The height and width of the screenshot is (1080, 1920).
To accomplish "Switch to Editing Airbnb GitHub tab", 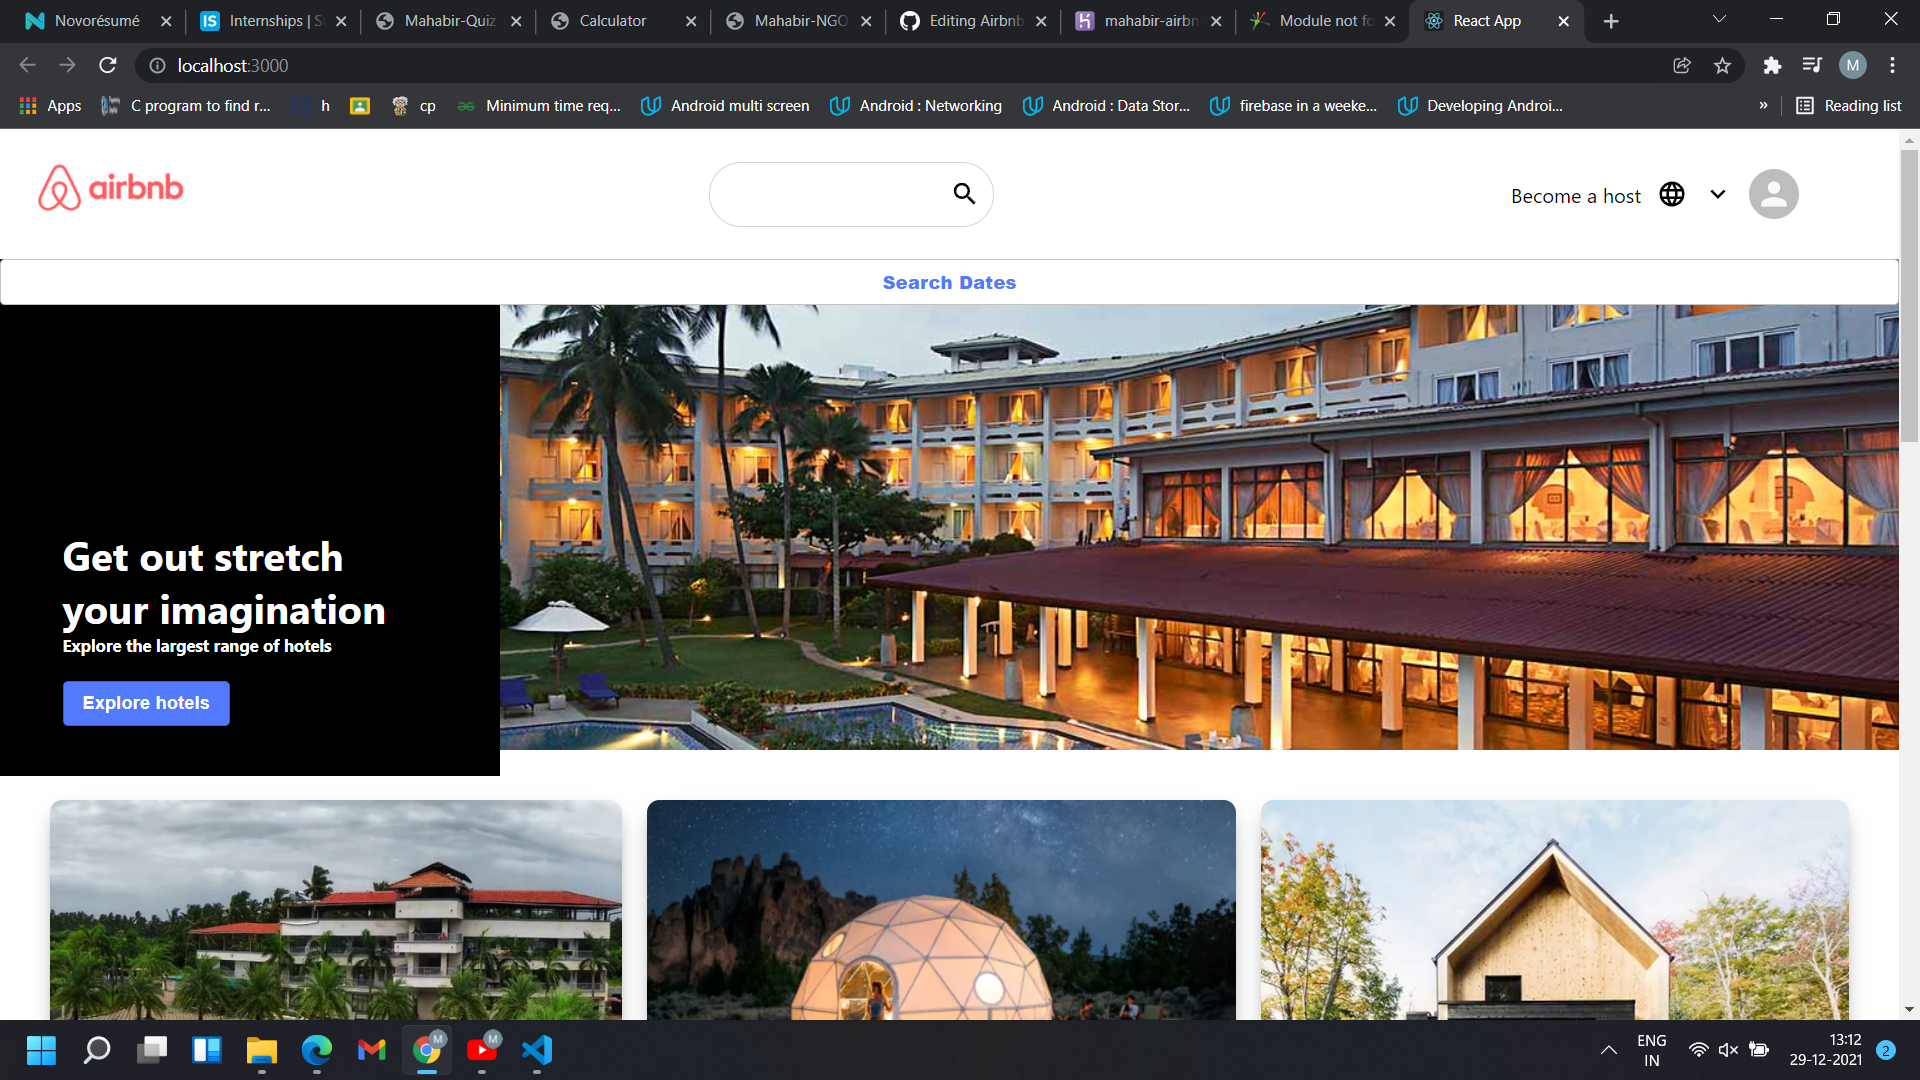I will [x=975, y=21].
